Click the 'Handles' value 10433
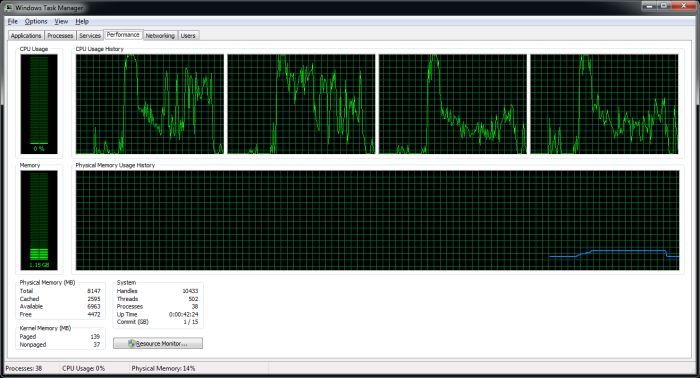700x378 pixels. [190, 291]
